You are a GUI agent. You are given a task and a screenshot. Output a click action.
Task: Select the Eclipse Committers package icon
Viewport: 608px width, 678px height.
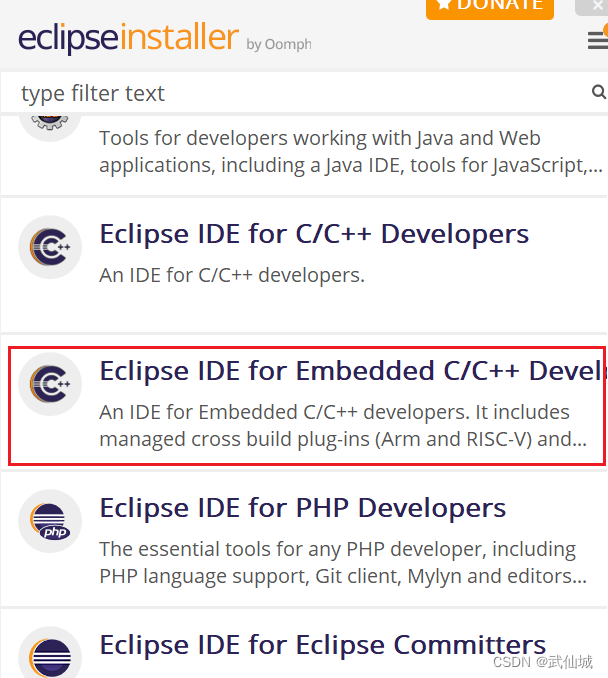click(x=50, y=654)
